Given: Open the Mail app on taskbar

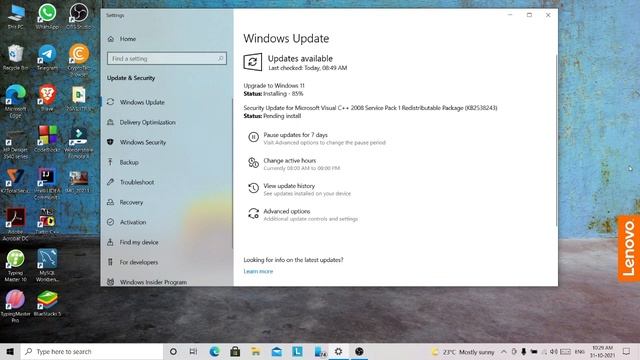Looking at the screenshot, I should coord(277,351).
